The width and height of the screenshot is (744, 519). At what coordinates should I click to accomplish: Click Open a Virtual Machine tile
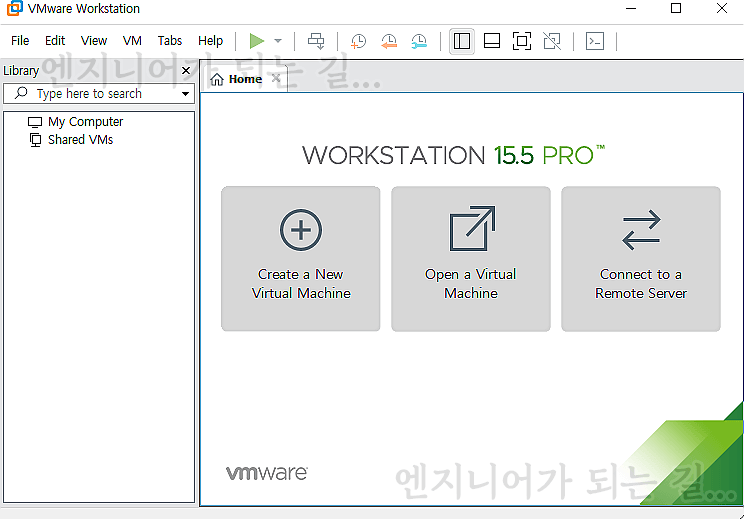pyautogui.click(x=471, y=259)
